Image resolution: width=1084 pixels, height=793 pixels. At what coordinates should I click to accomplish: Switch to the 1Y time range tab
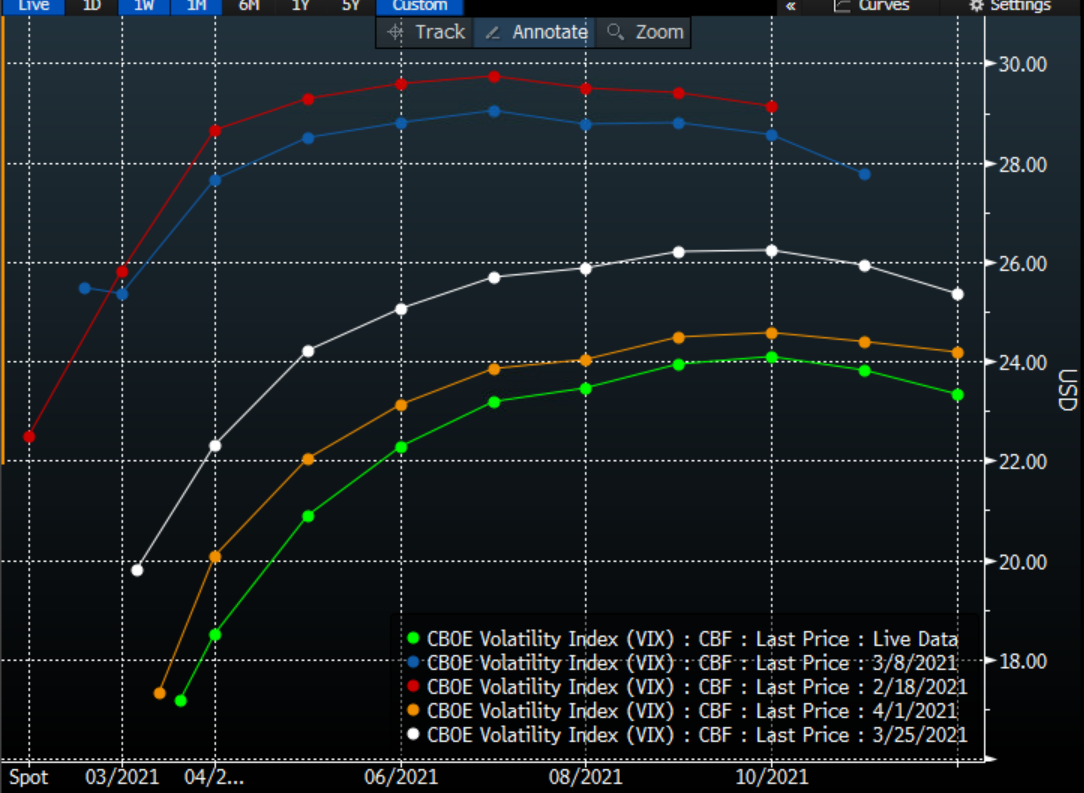point(300,6)
